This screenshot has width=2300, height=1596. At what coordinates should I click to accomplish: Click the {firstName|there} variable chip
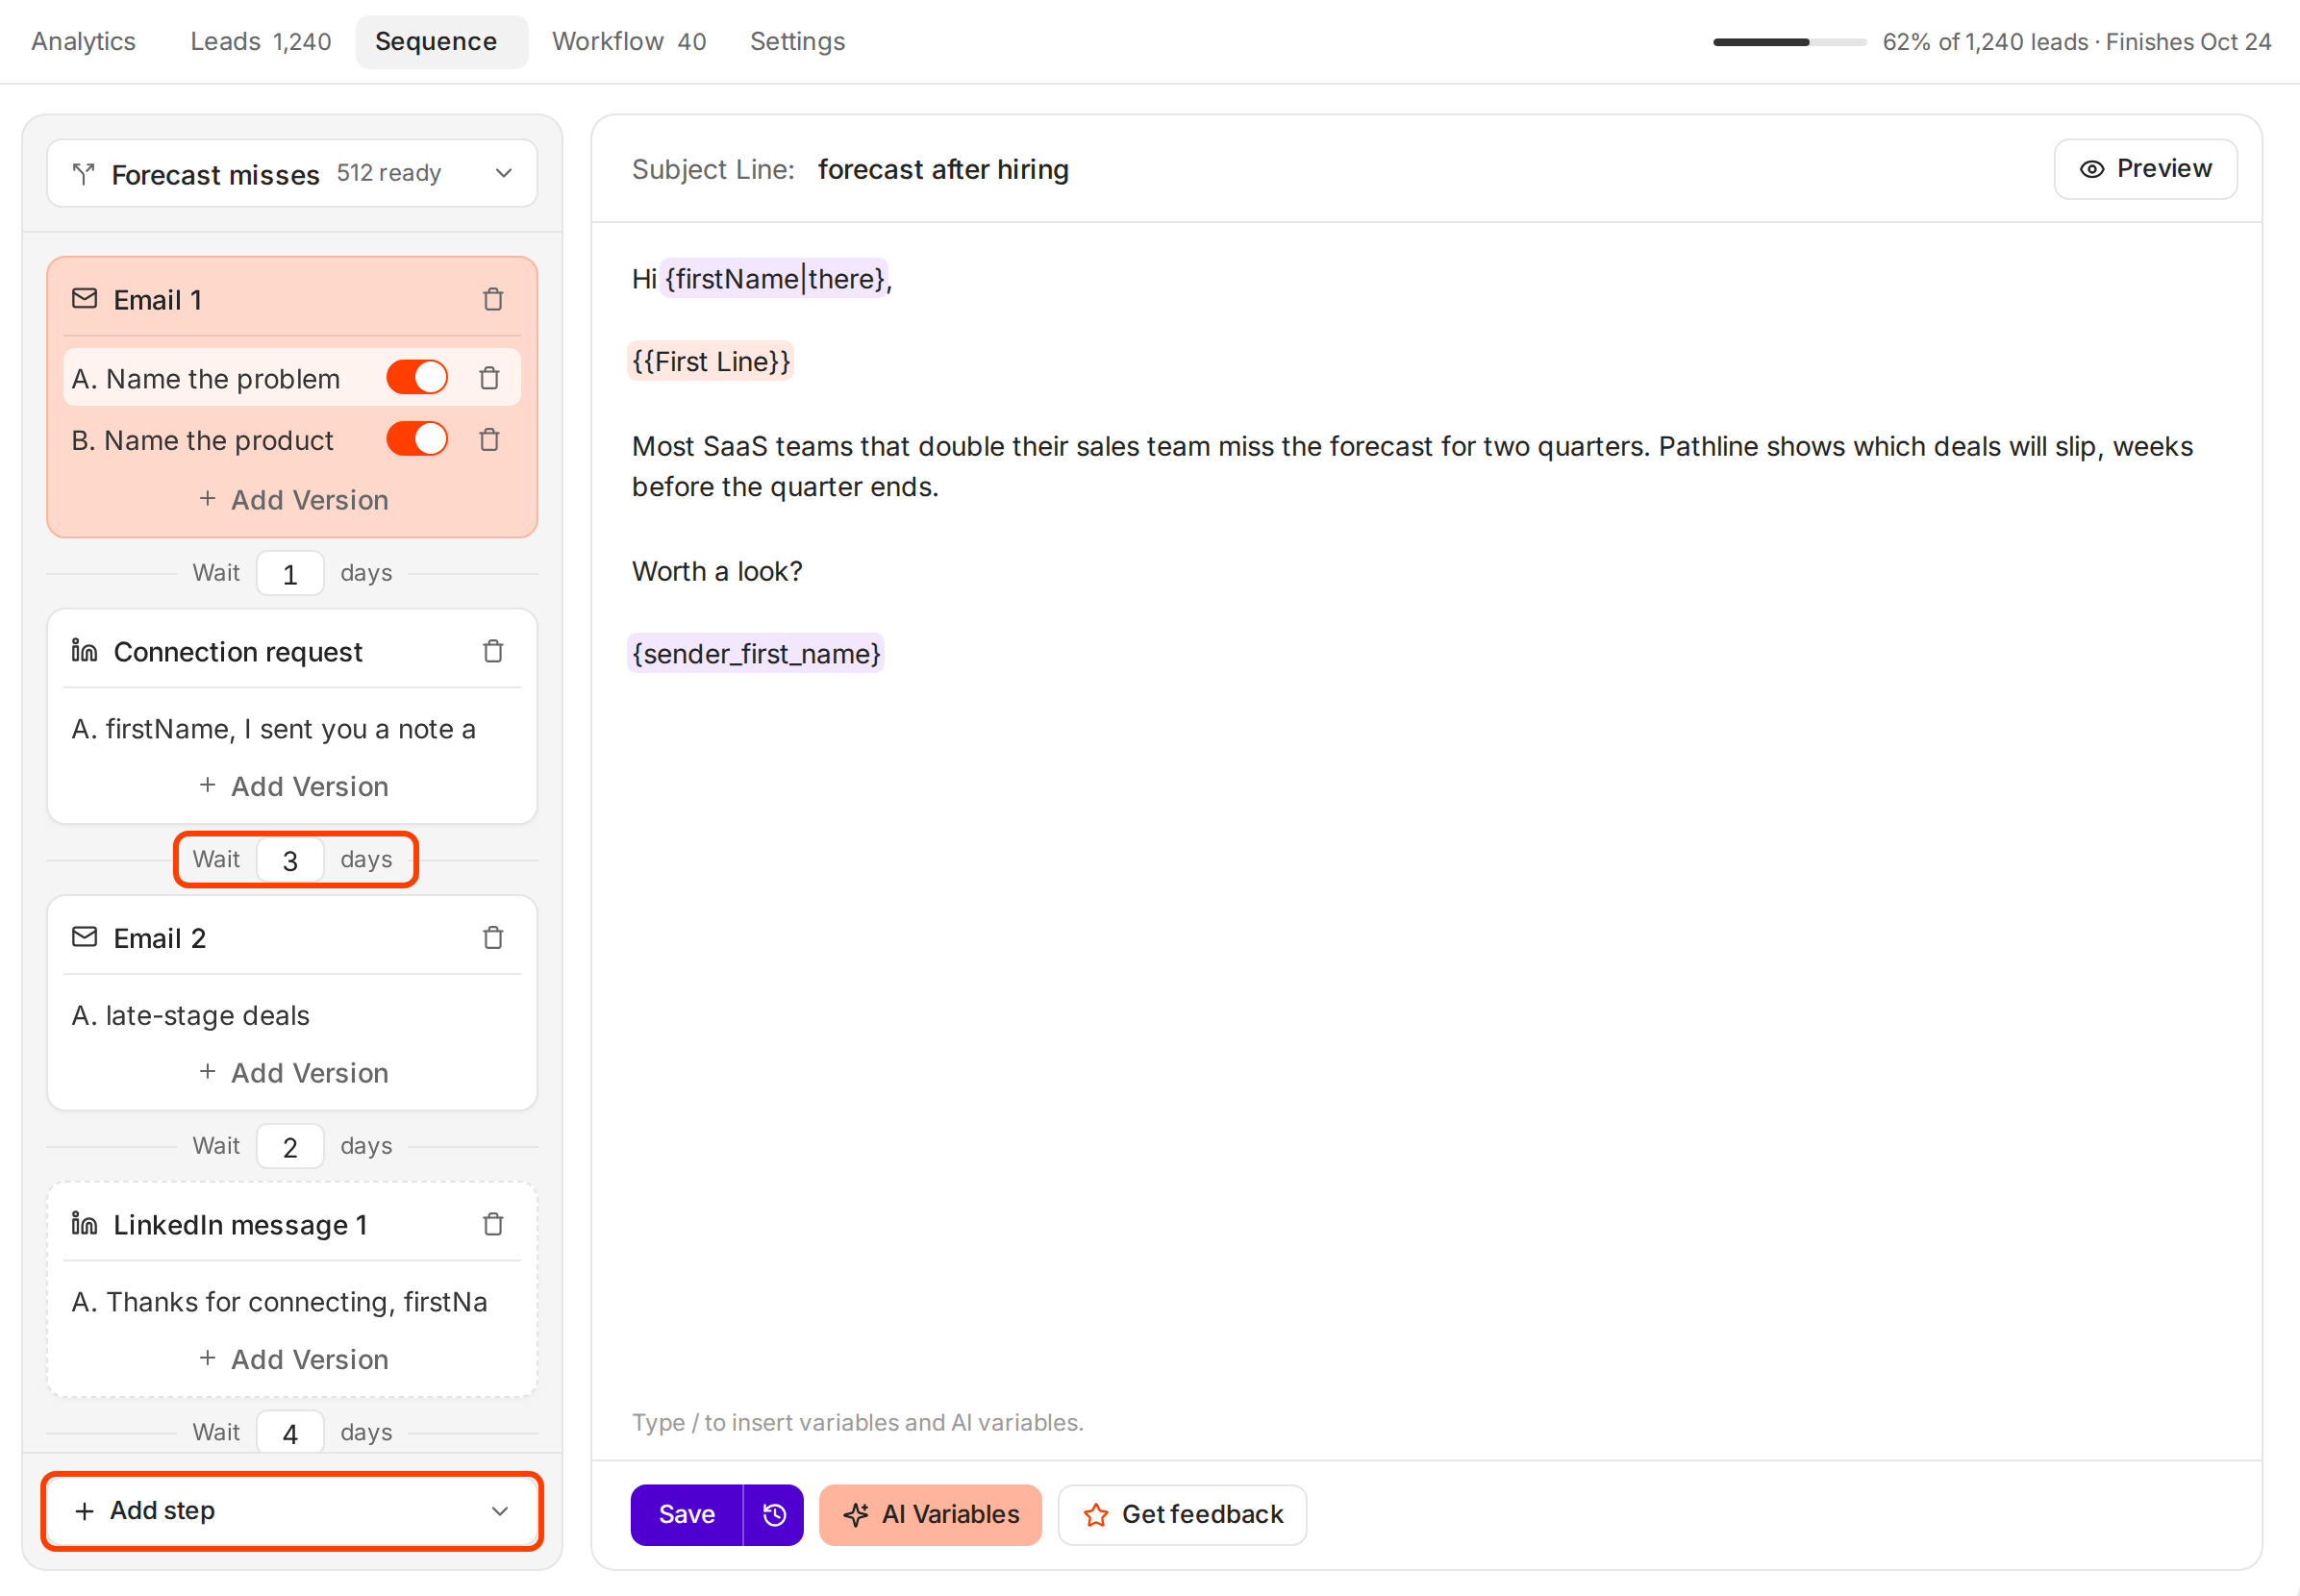click(774, 279)
